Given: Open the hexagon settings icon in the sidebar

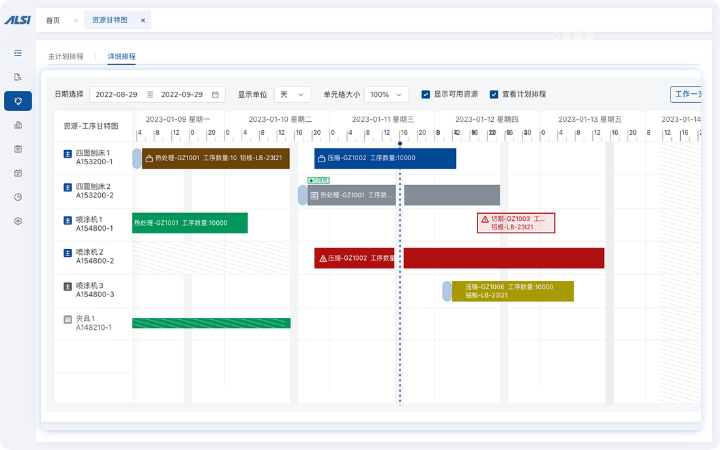Looking at the screenshot, I should coord(17,221).
